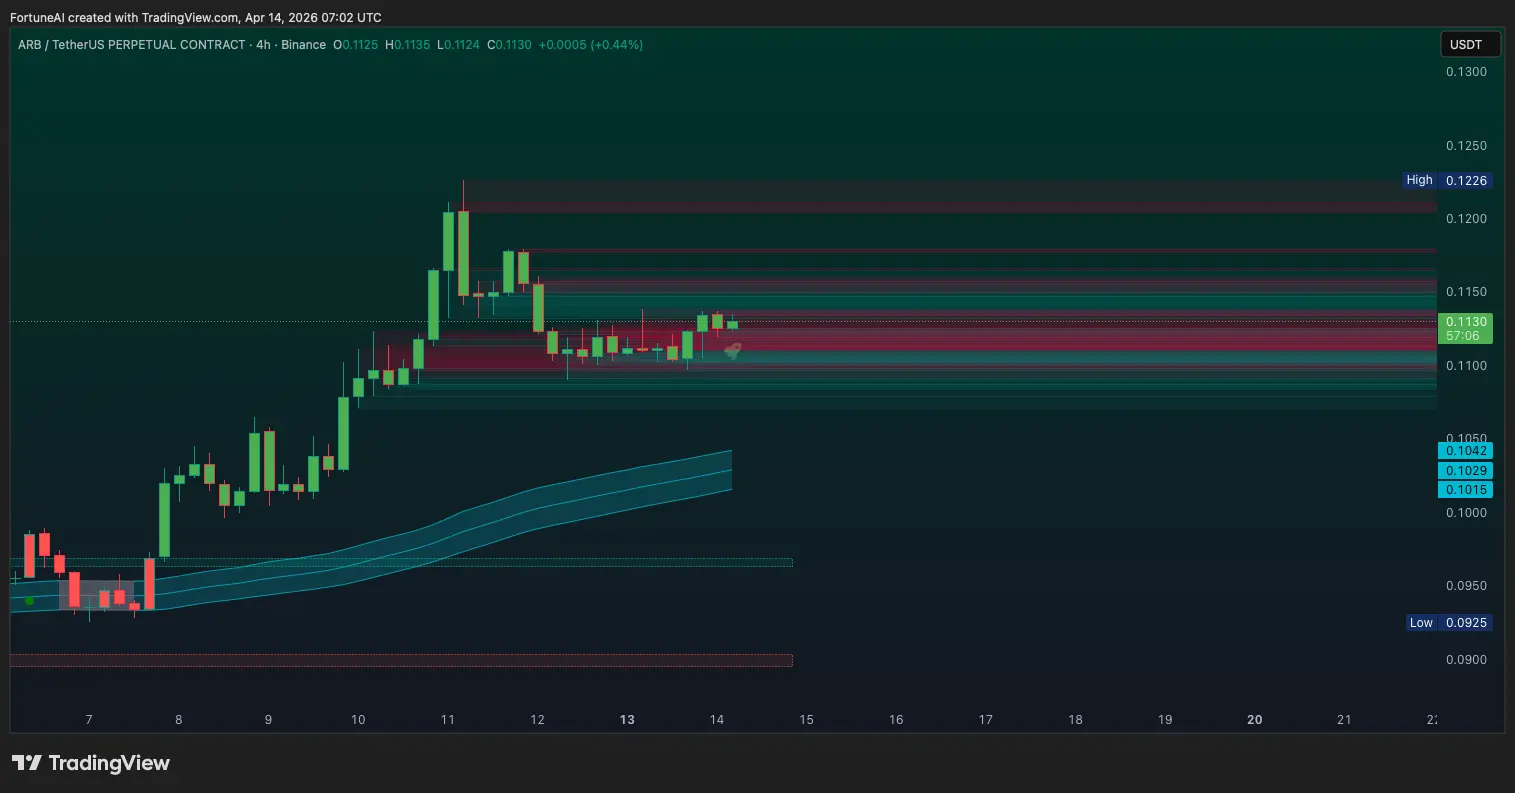Select the grey shaded consolidation box near the 7th
Image resolution: width=1515 pixels, height=793 pixels.
click(97, 595)
